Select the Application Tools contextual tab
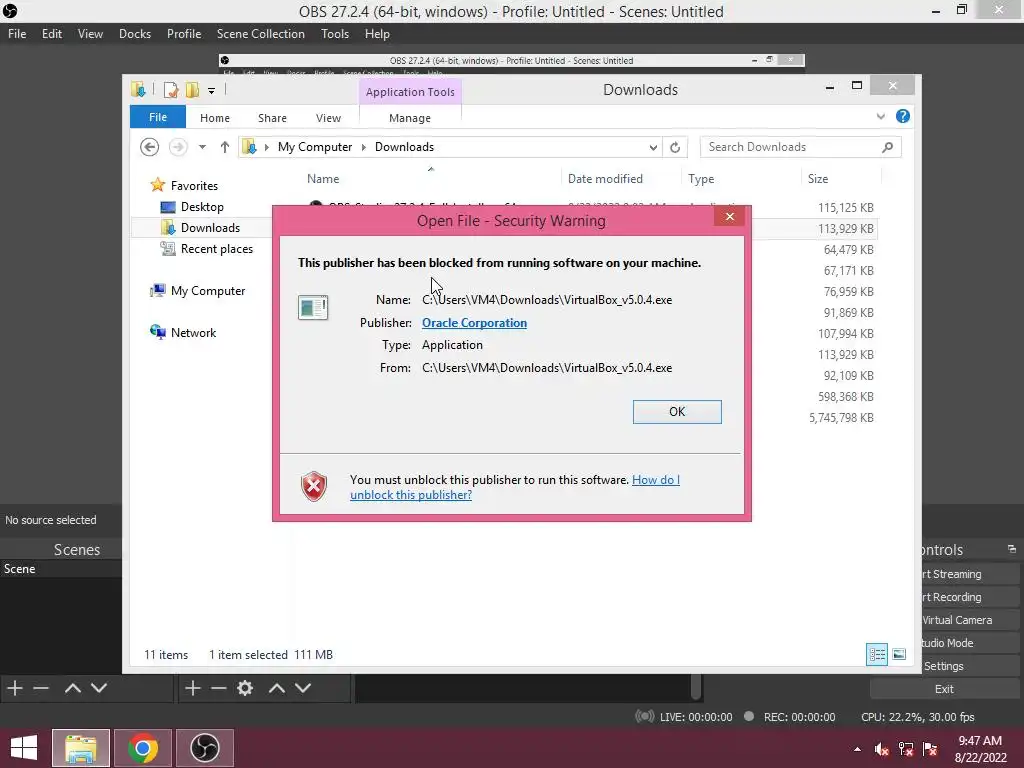 coord(409,92)
